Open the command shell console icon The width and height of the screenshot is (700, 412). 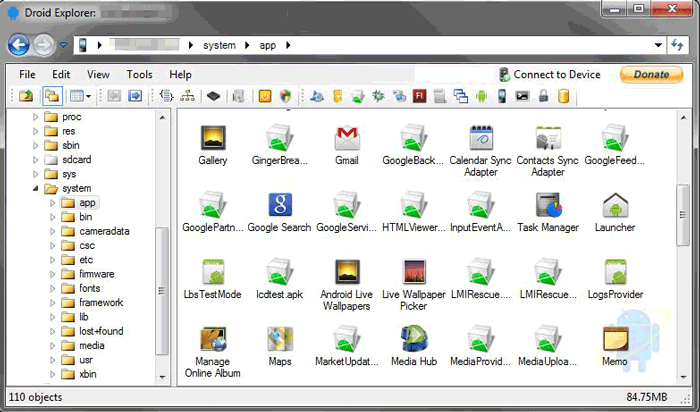522,96
